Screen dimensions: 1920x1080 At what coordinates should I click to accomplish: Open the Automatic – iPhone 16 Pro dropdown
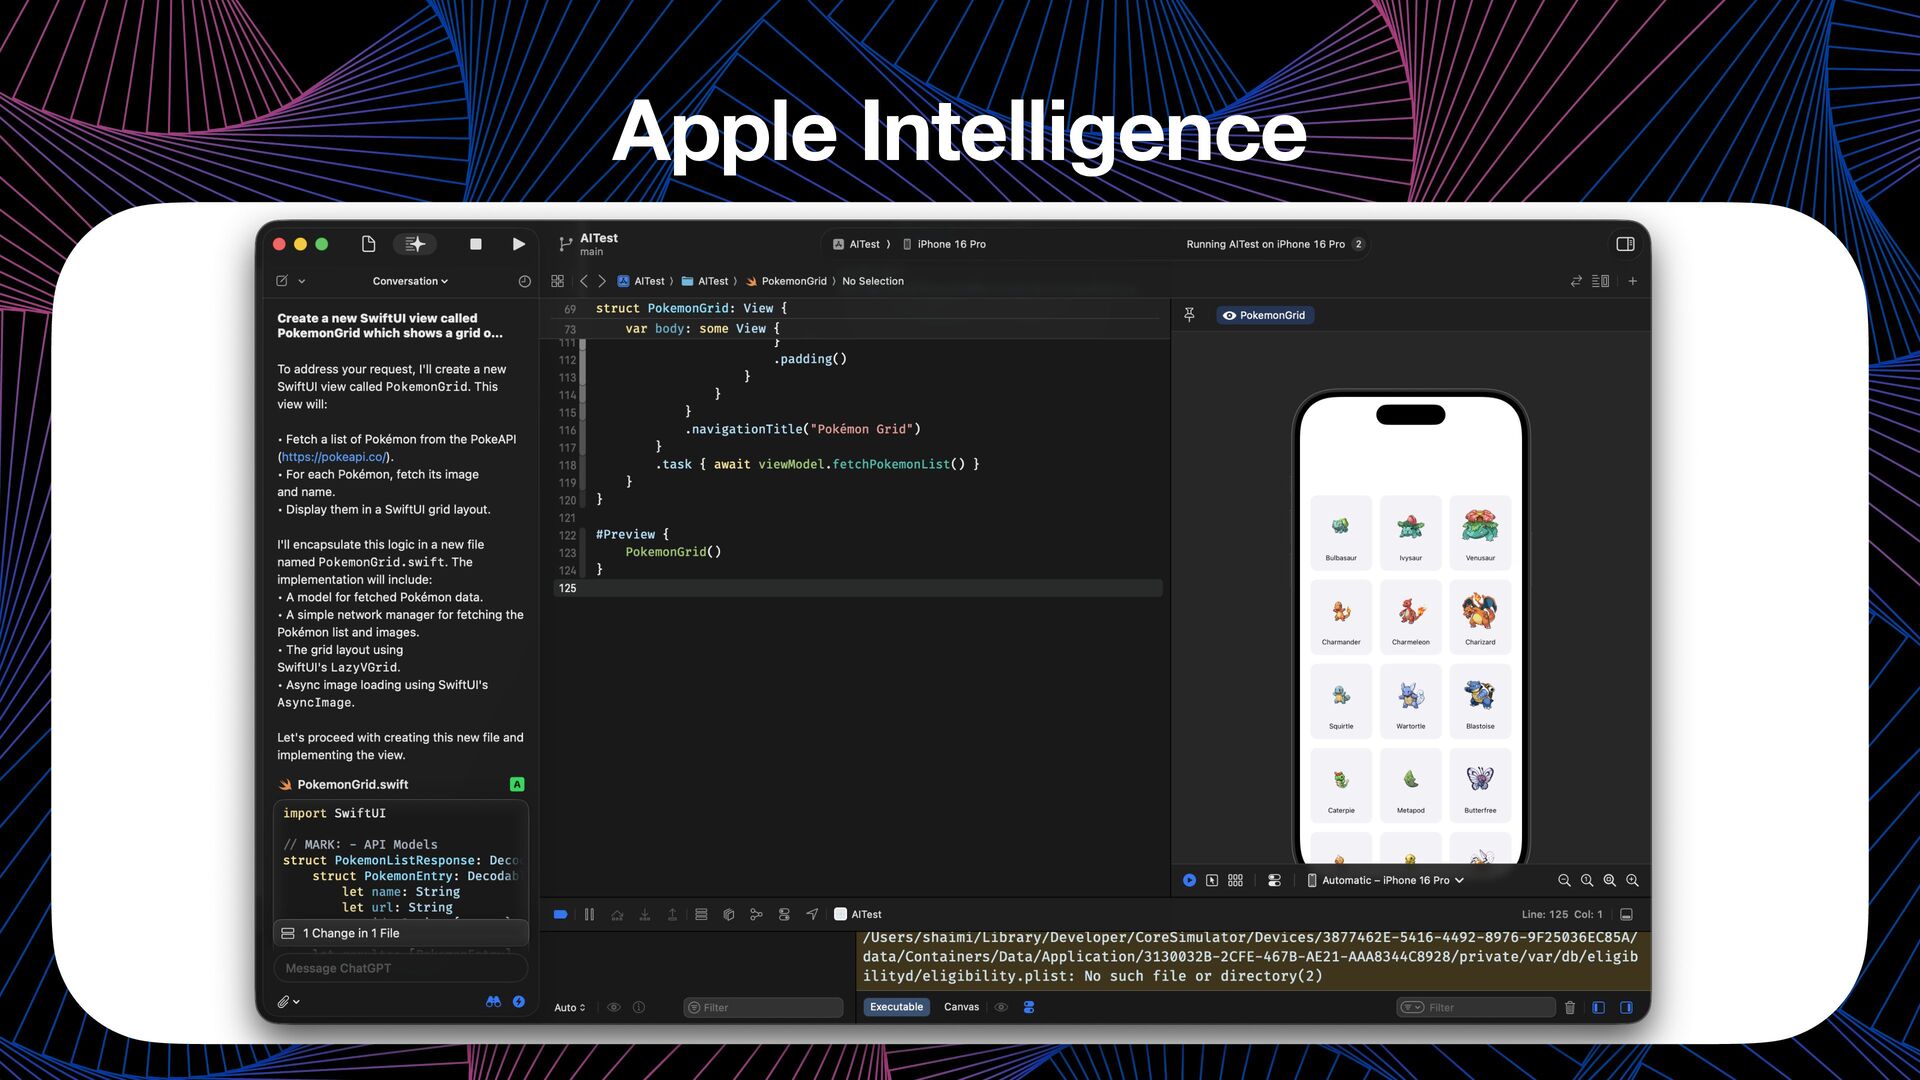(x=1386, y=880)
